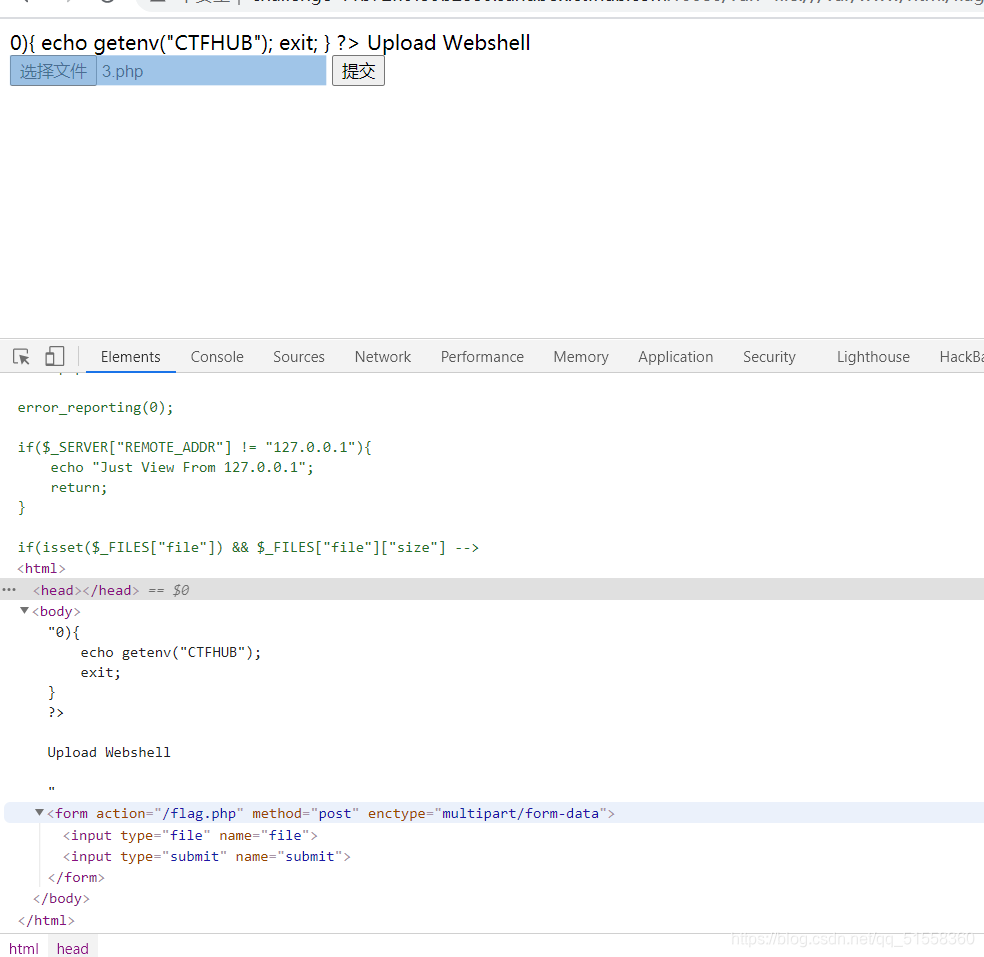Select the closing body tag row
Viewport: 984px width, 957px height.
click(62, 899)
